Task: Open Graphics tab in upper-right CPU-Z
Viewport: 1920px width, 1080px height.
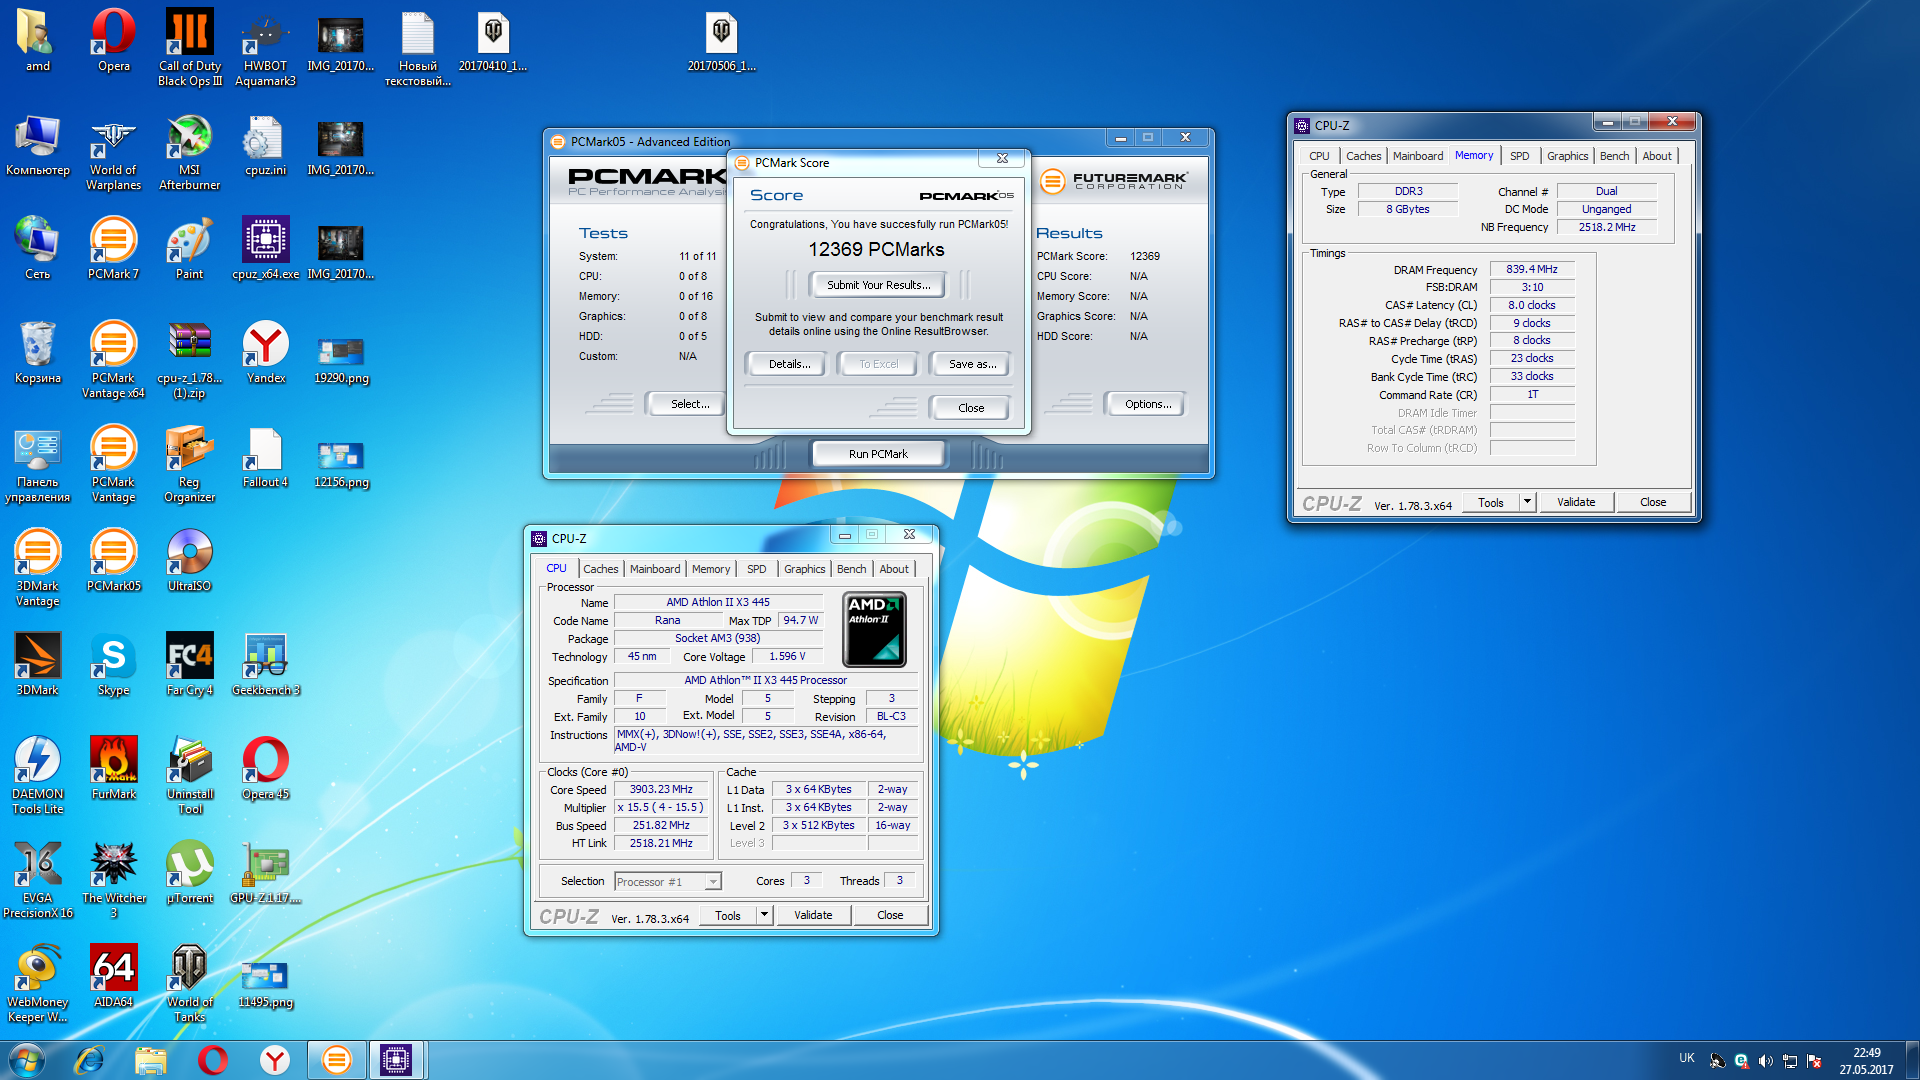Action: coord(1567,156)
